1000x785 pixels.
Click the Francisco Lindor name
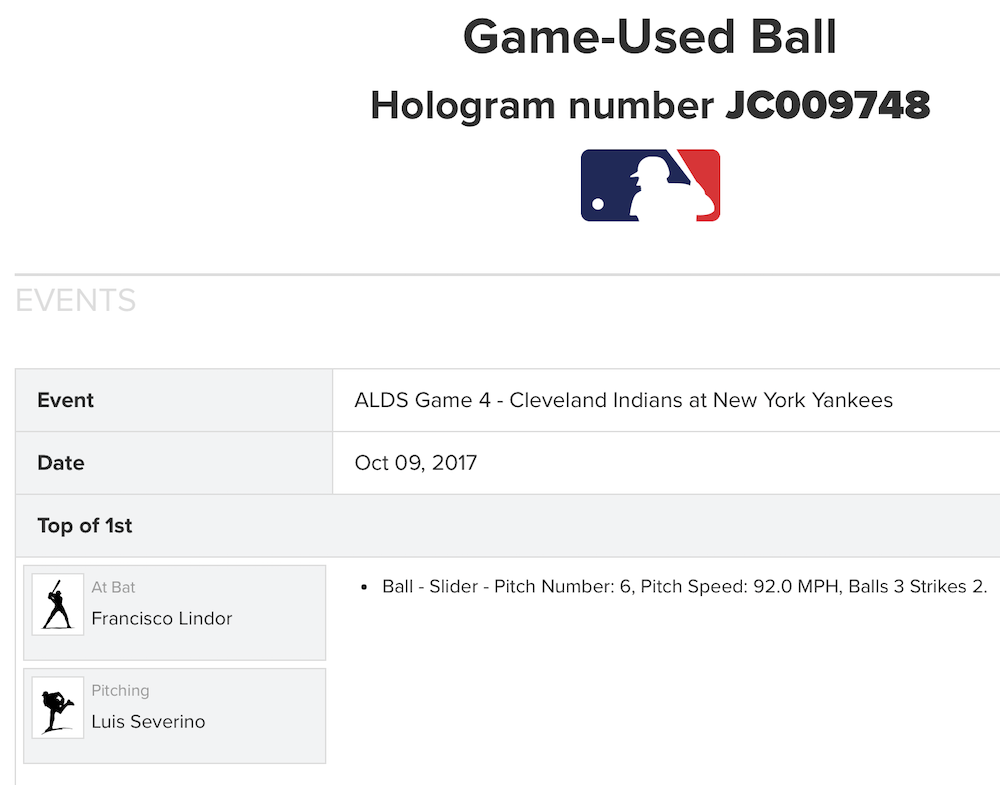[x=161, y=619]
